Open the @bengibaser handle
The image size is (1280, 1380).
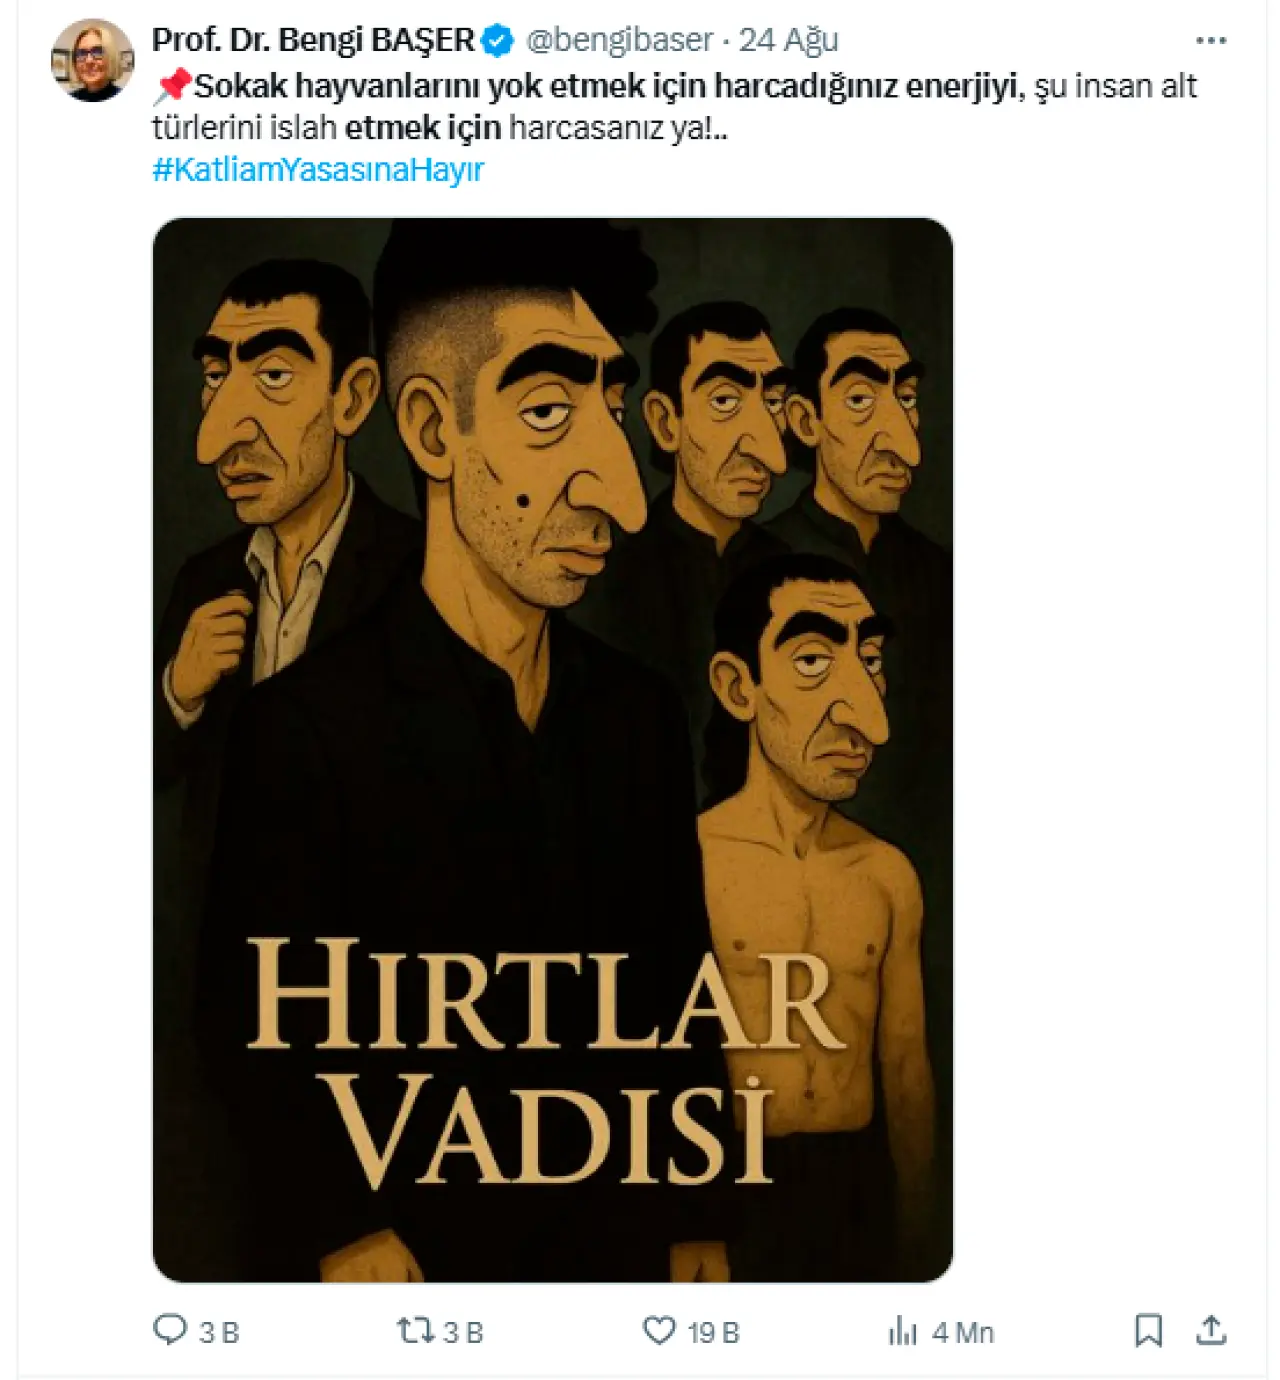pyautogui.click(x=619, y=40)
